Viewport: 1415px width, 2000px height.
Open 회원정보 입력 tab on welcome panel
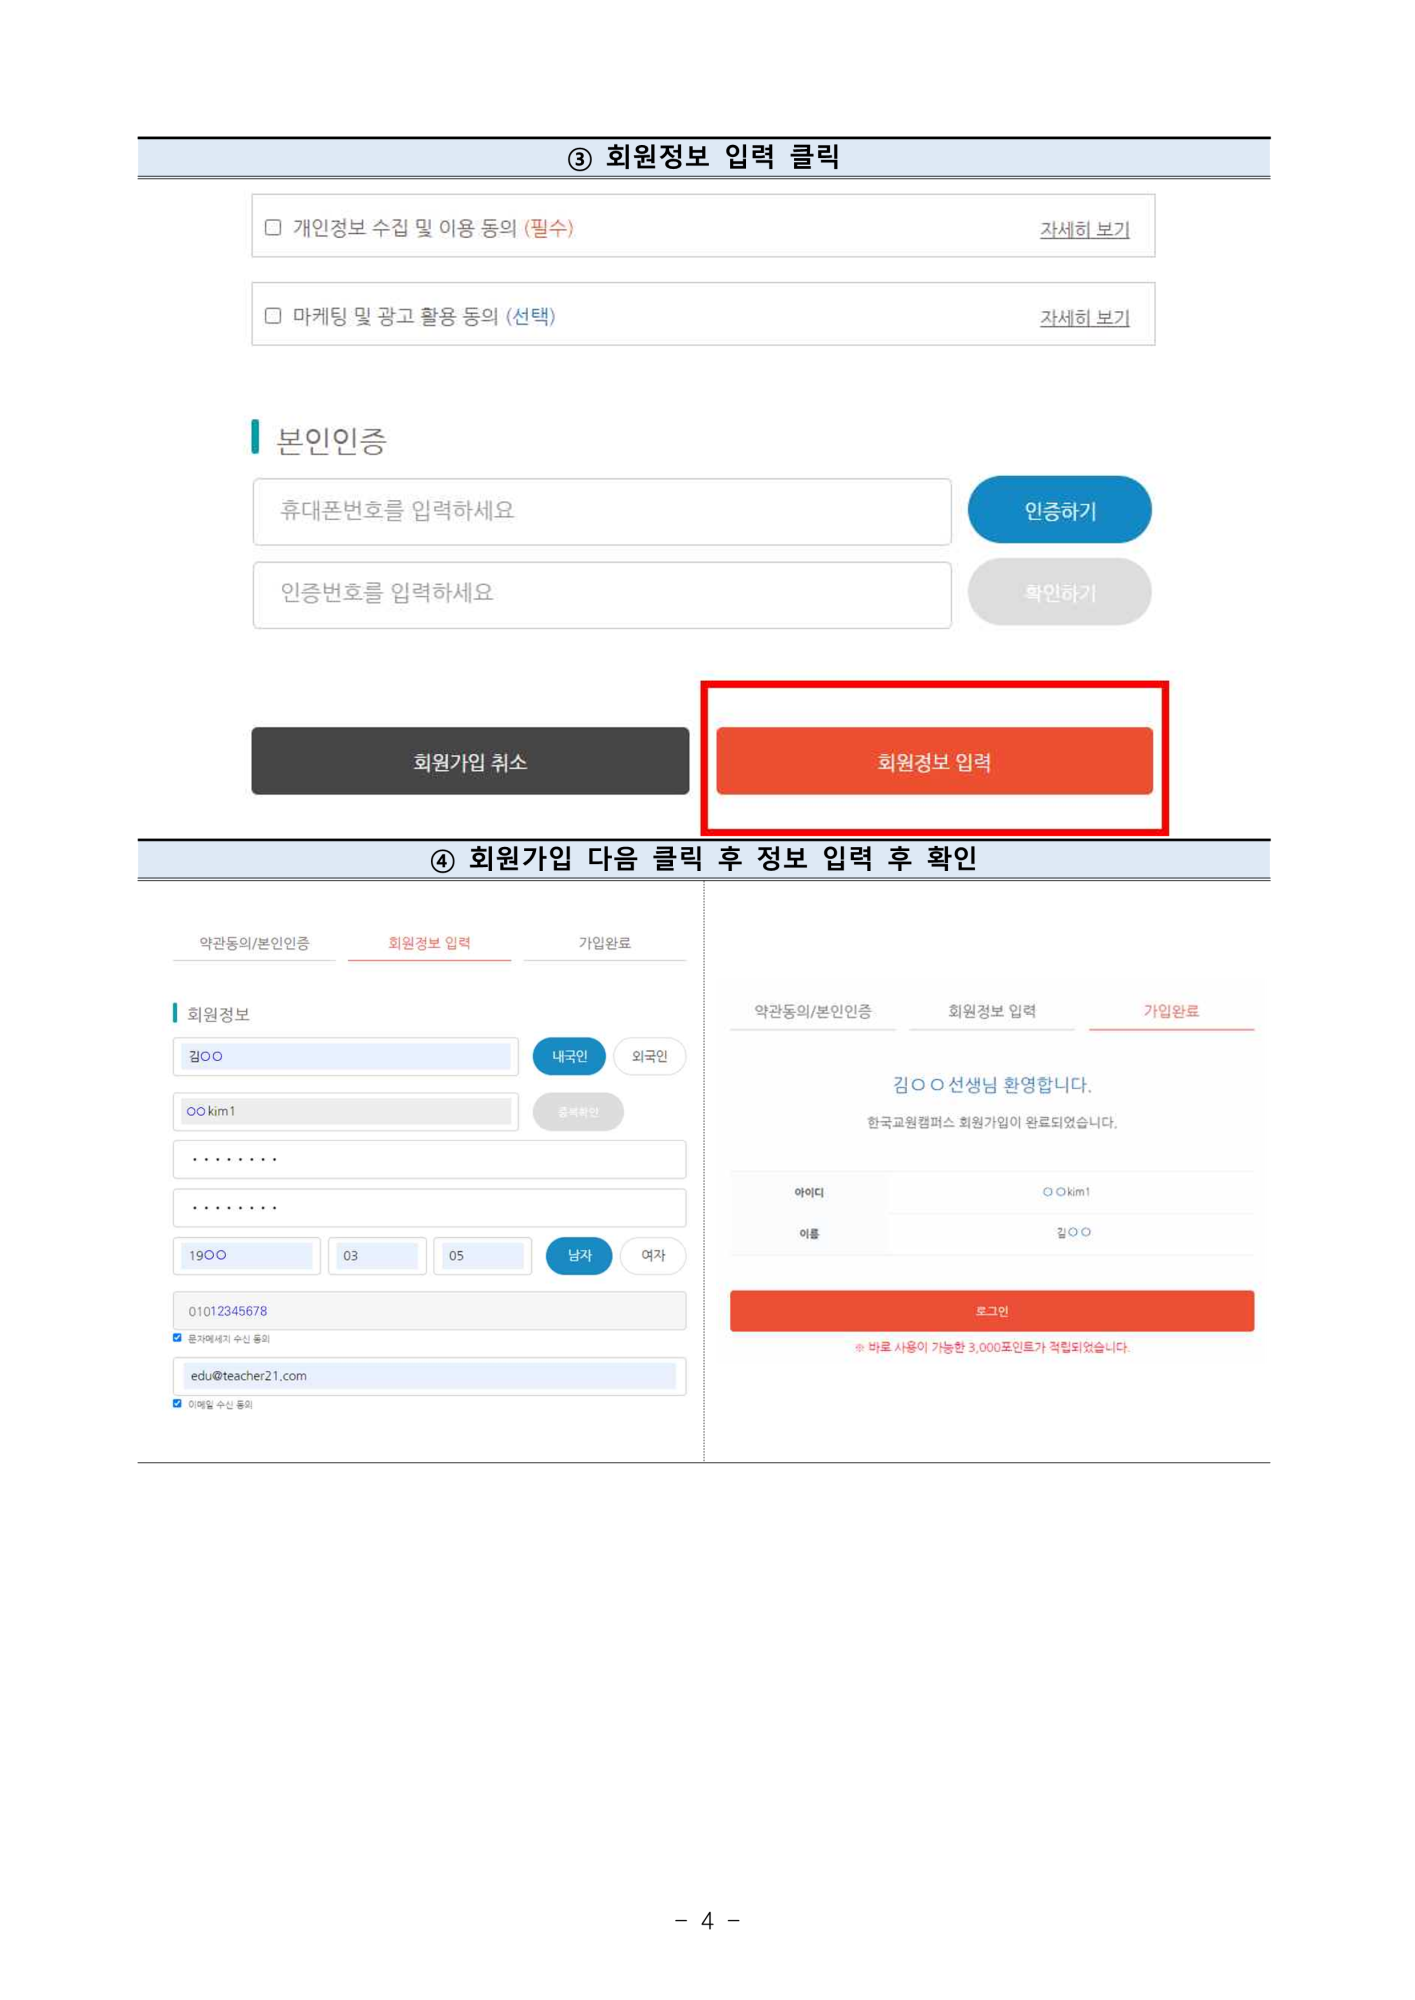992,1011
